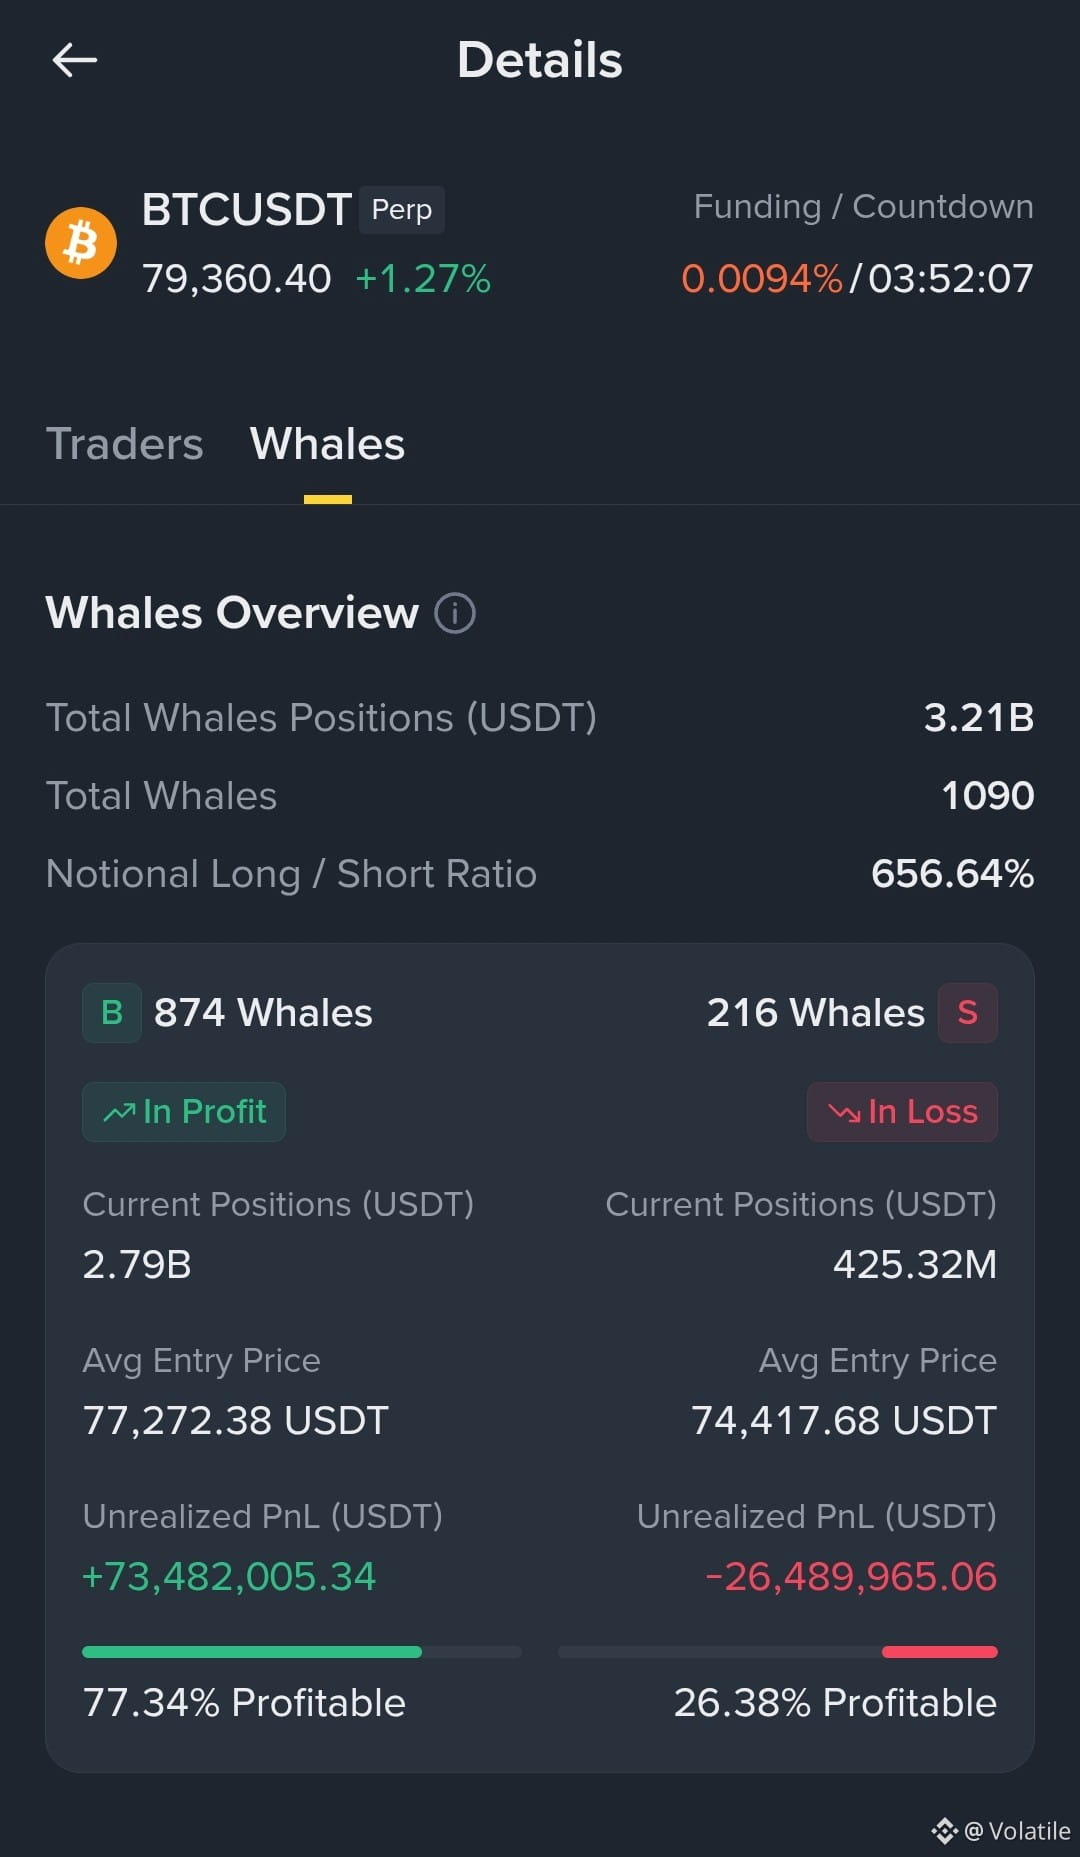Tap the orange Bitcoin logo icon

click(81, 243)
